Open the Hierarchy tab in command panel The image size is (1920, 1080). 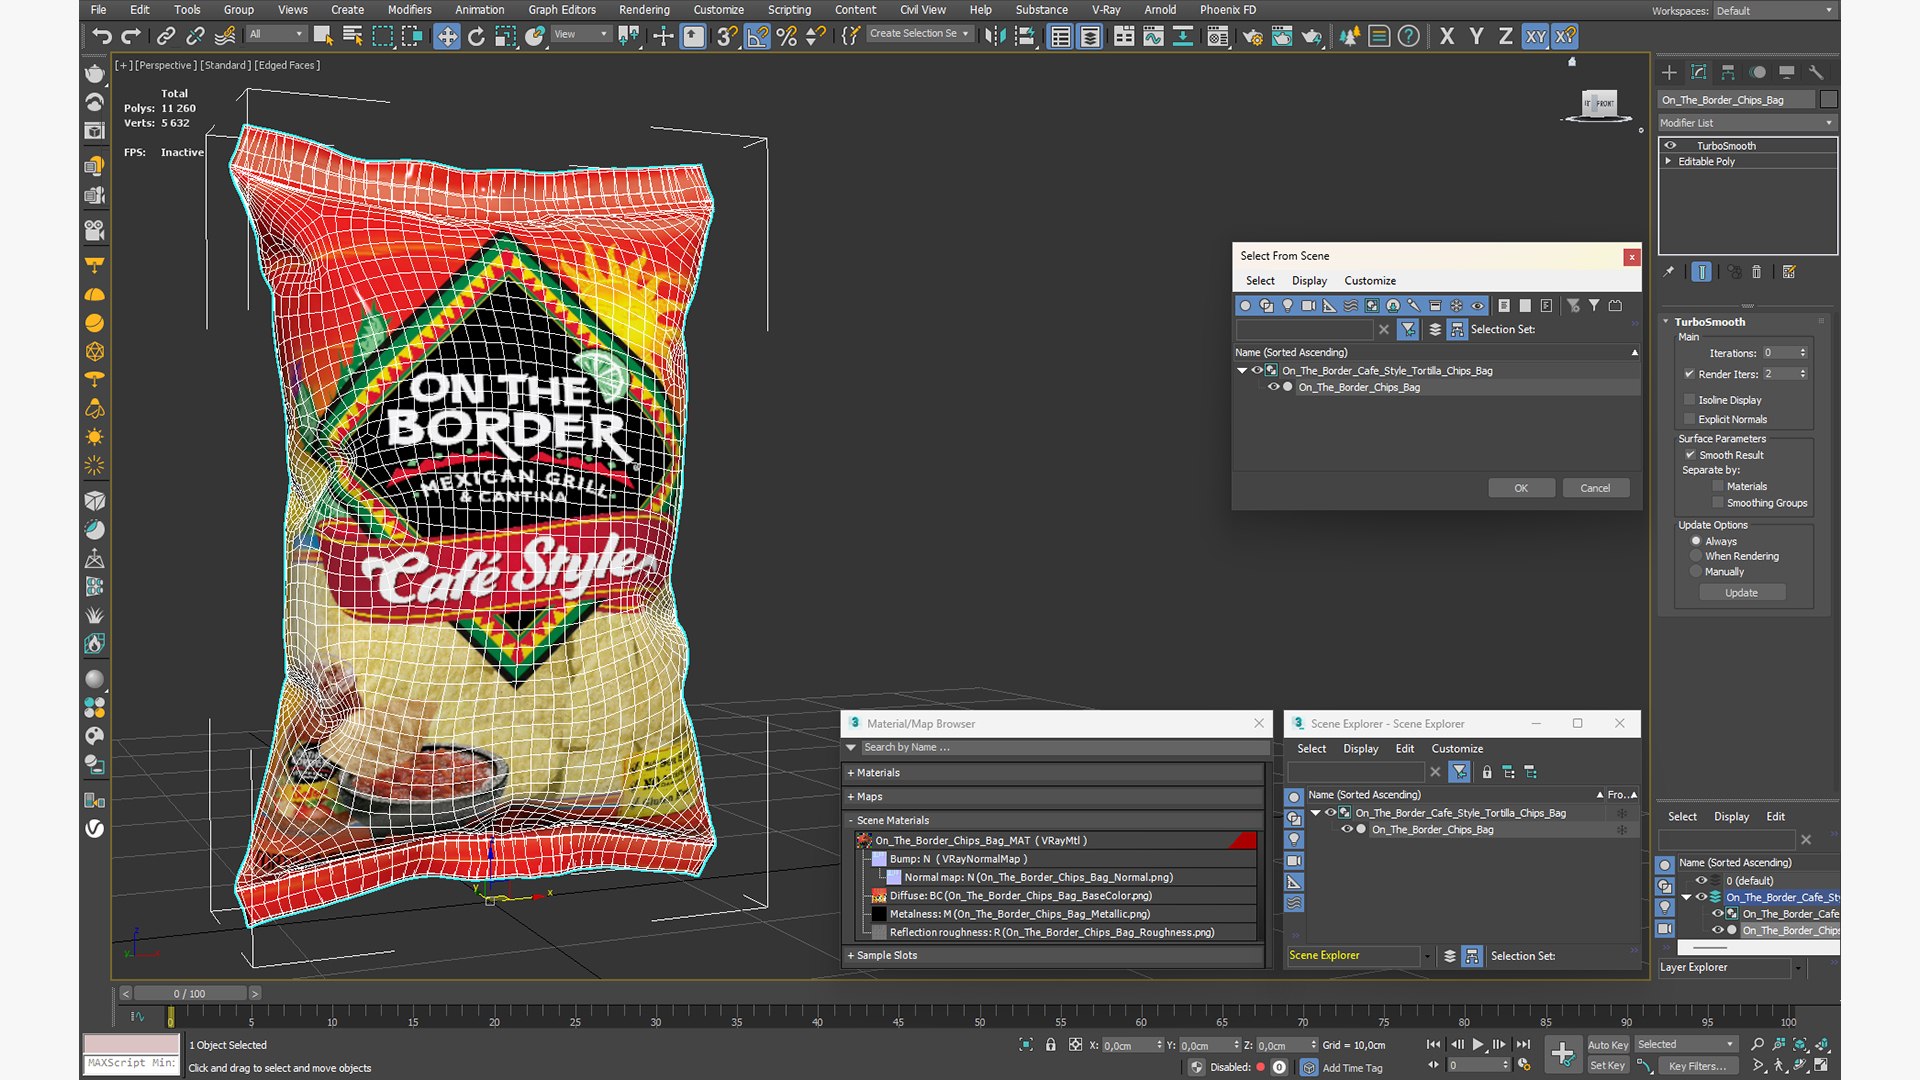click(1728, 72)
